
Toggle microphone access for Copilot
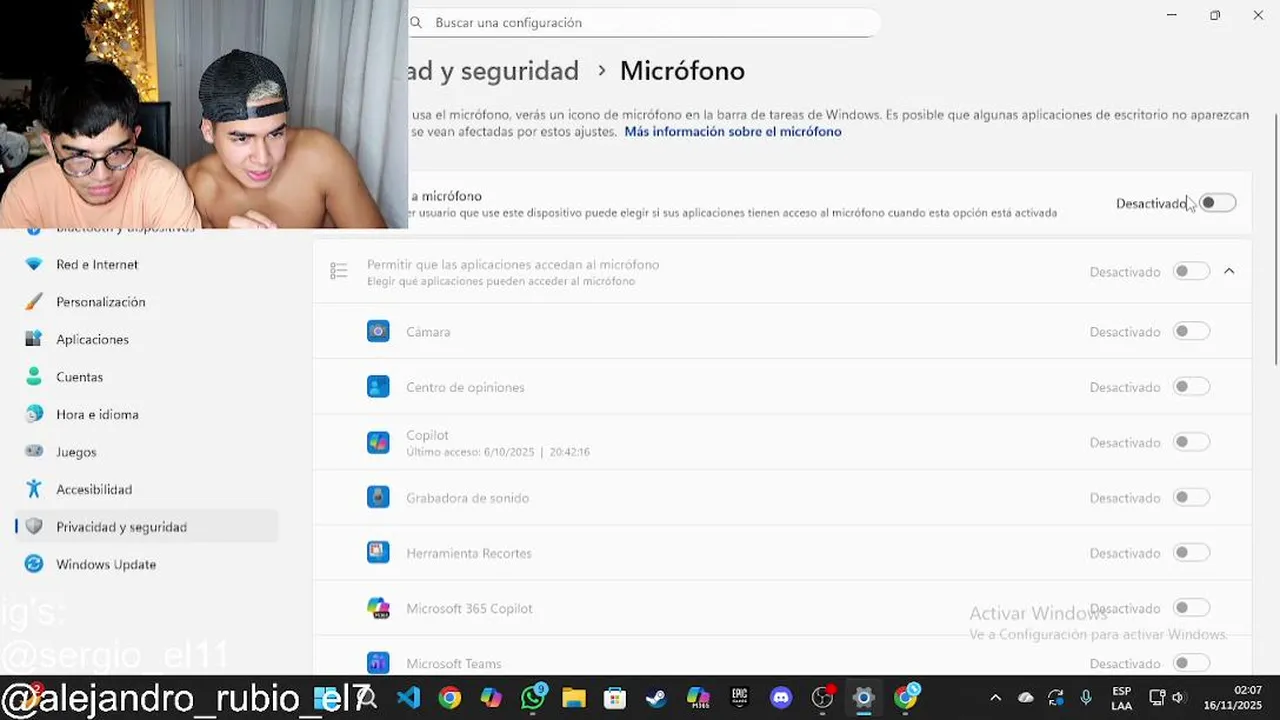[1191, 442]
